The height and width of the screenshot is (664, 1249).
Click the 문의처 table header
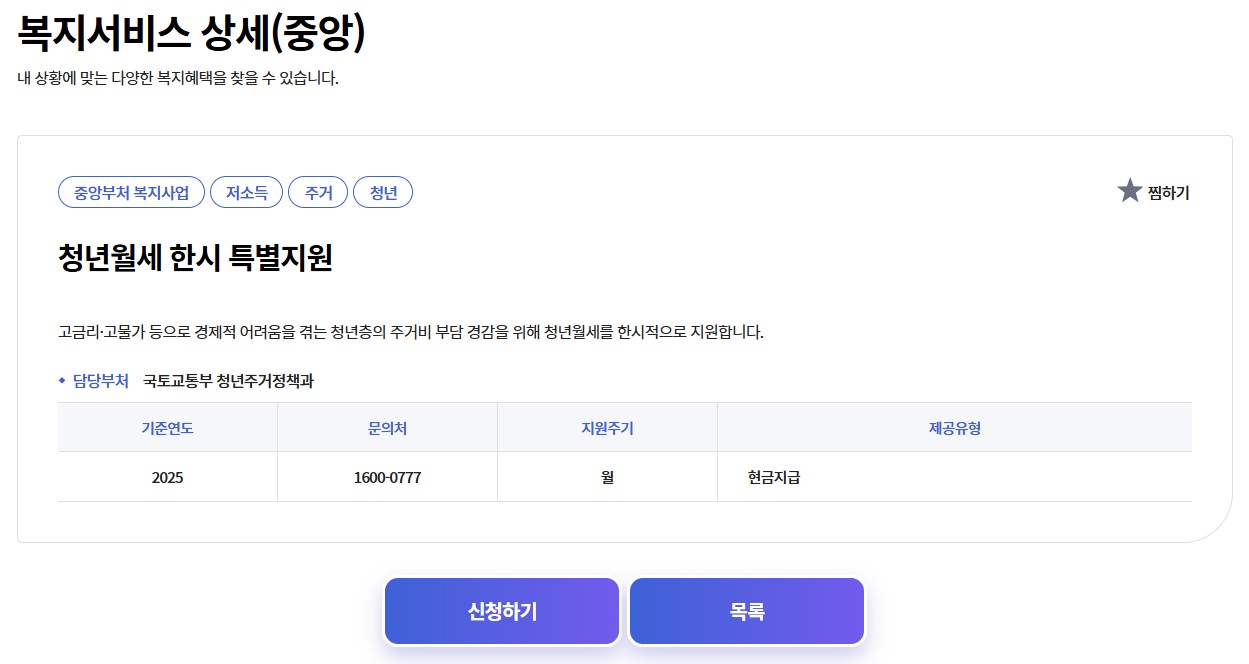pos(386,427)
